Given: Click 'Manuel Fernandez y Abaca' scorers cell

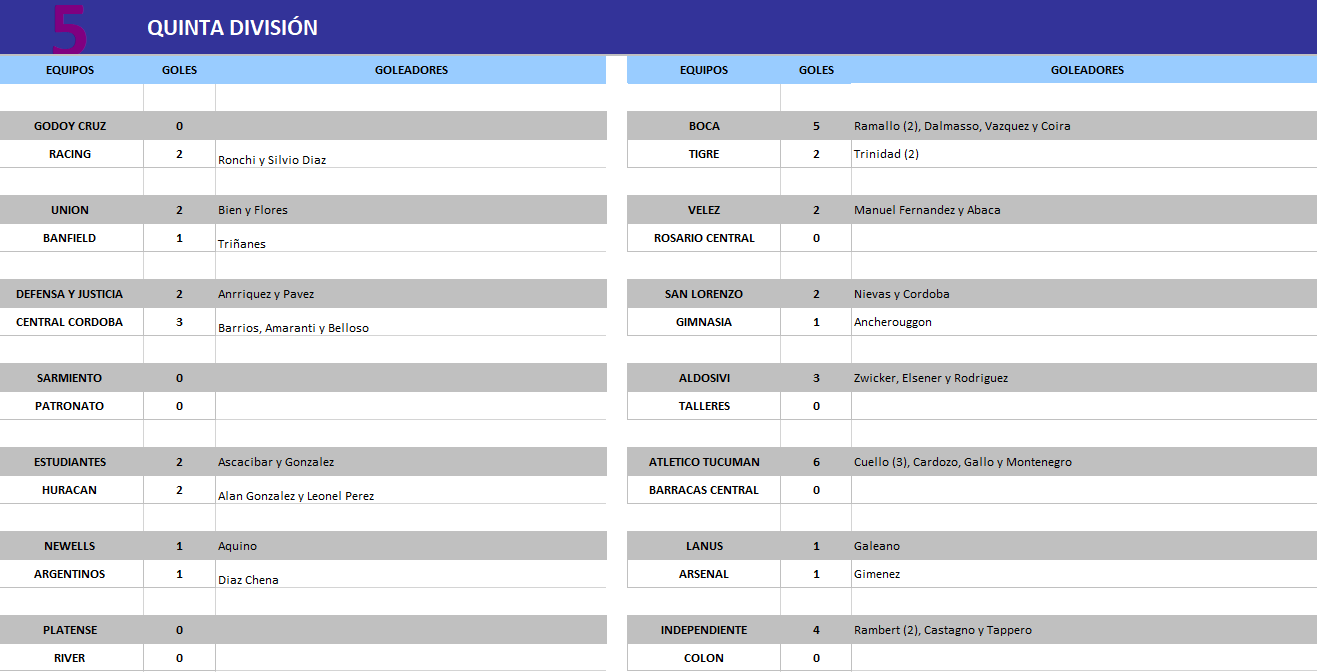Looking at the screenshot, I should point(1084,210).
